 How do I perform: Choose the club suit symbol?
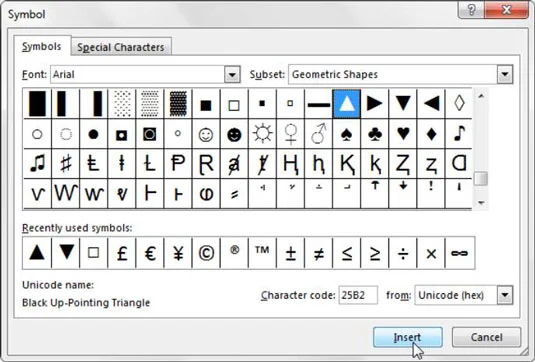(x=374, y=134)
